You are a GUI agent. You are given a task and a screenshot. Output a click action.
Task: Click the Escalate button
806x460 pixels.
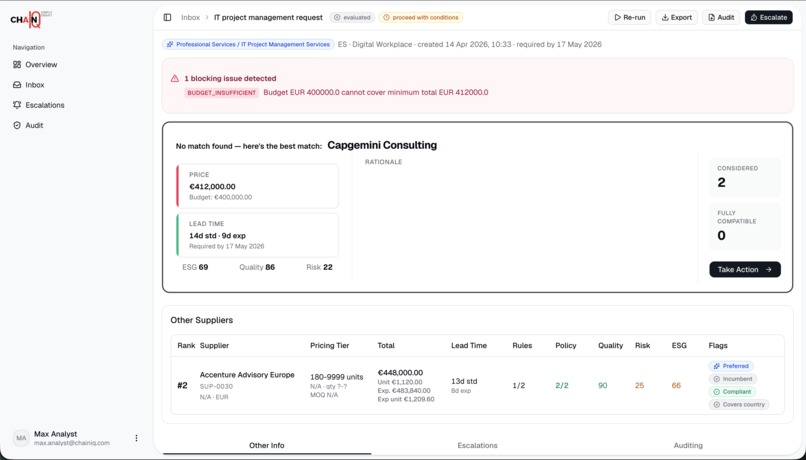pos(768,17)
